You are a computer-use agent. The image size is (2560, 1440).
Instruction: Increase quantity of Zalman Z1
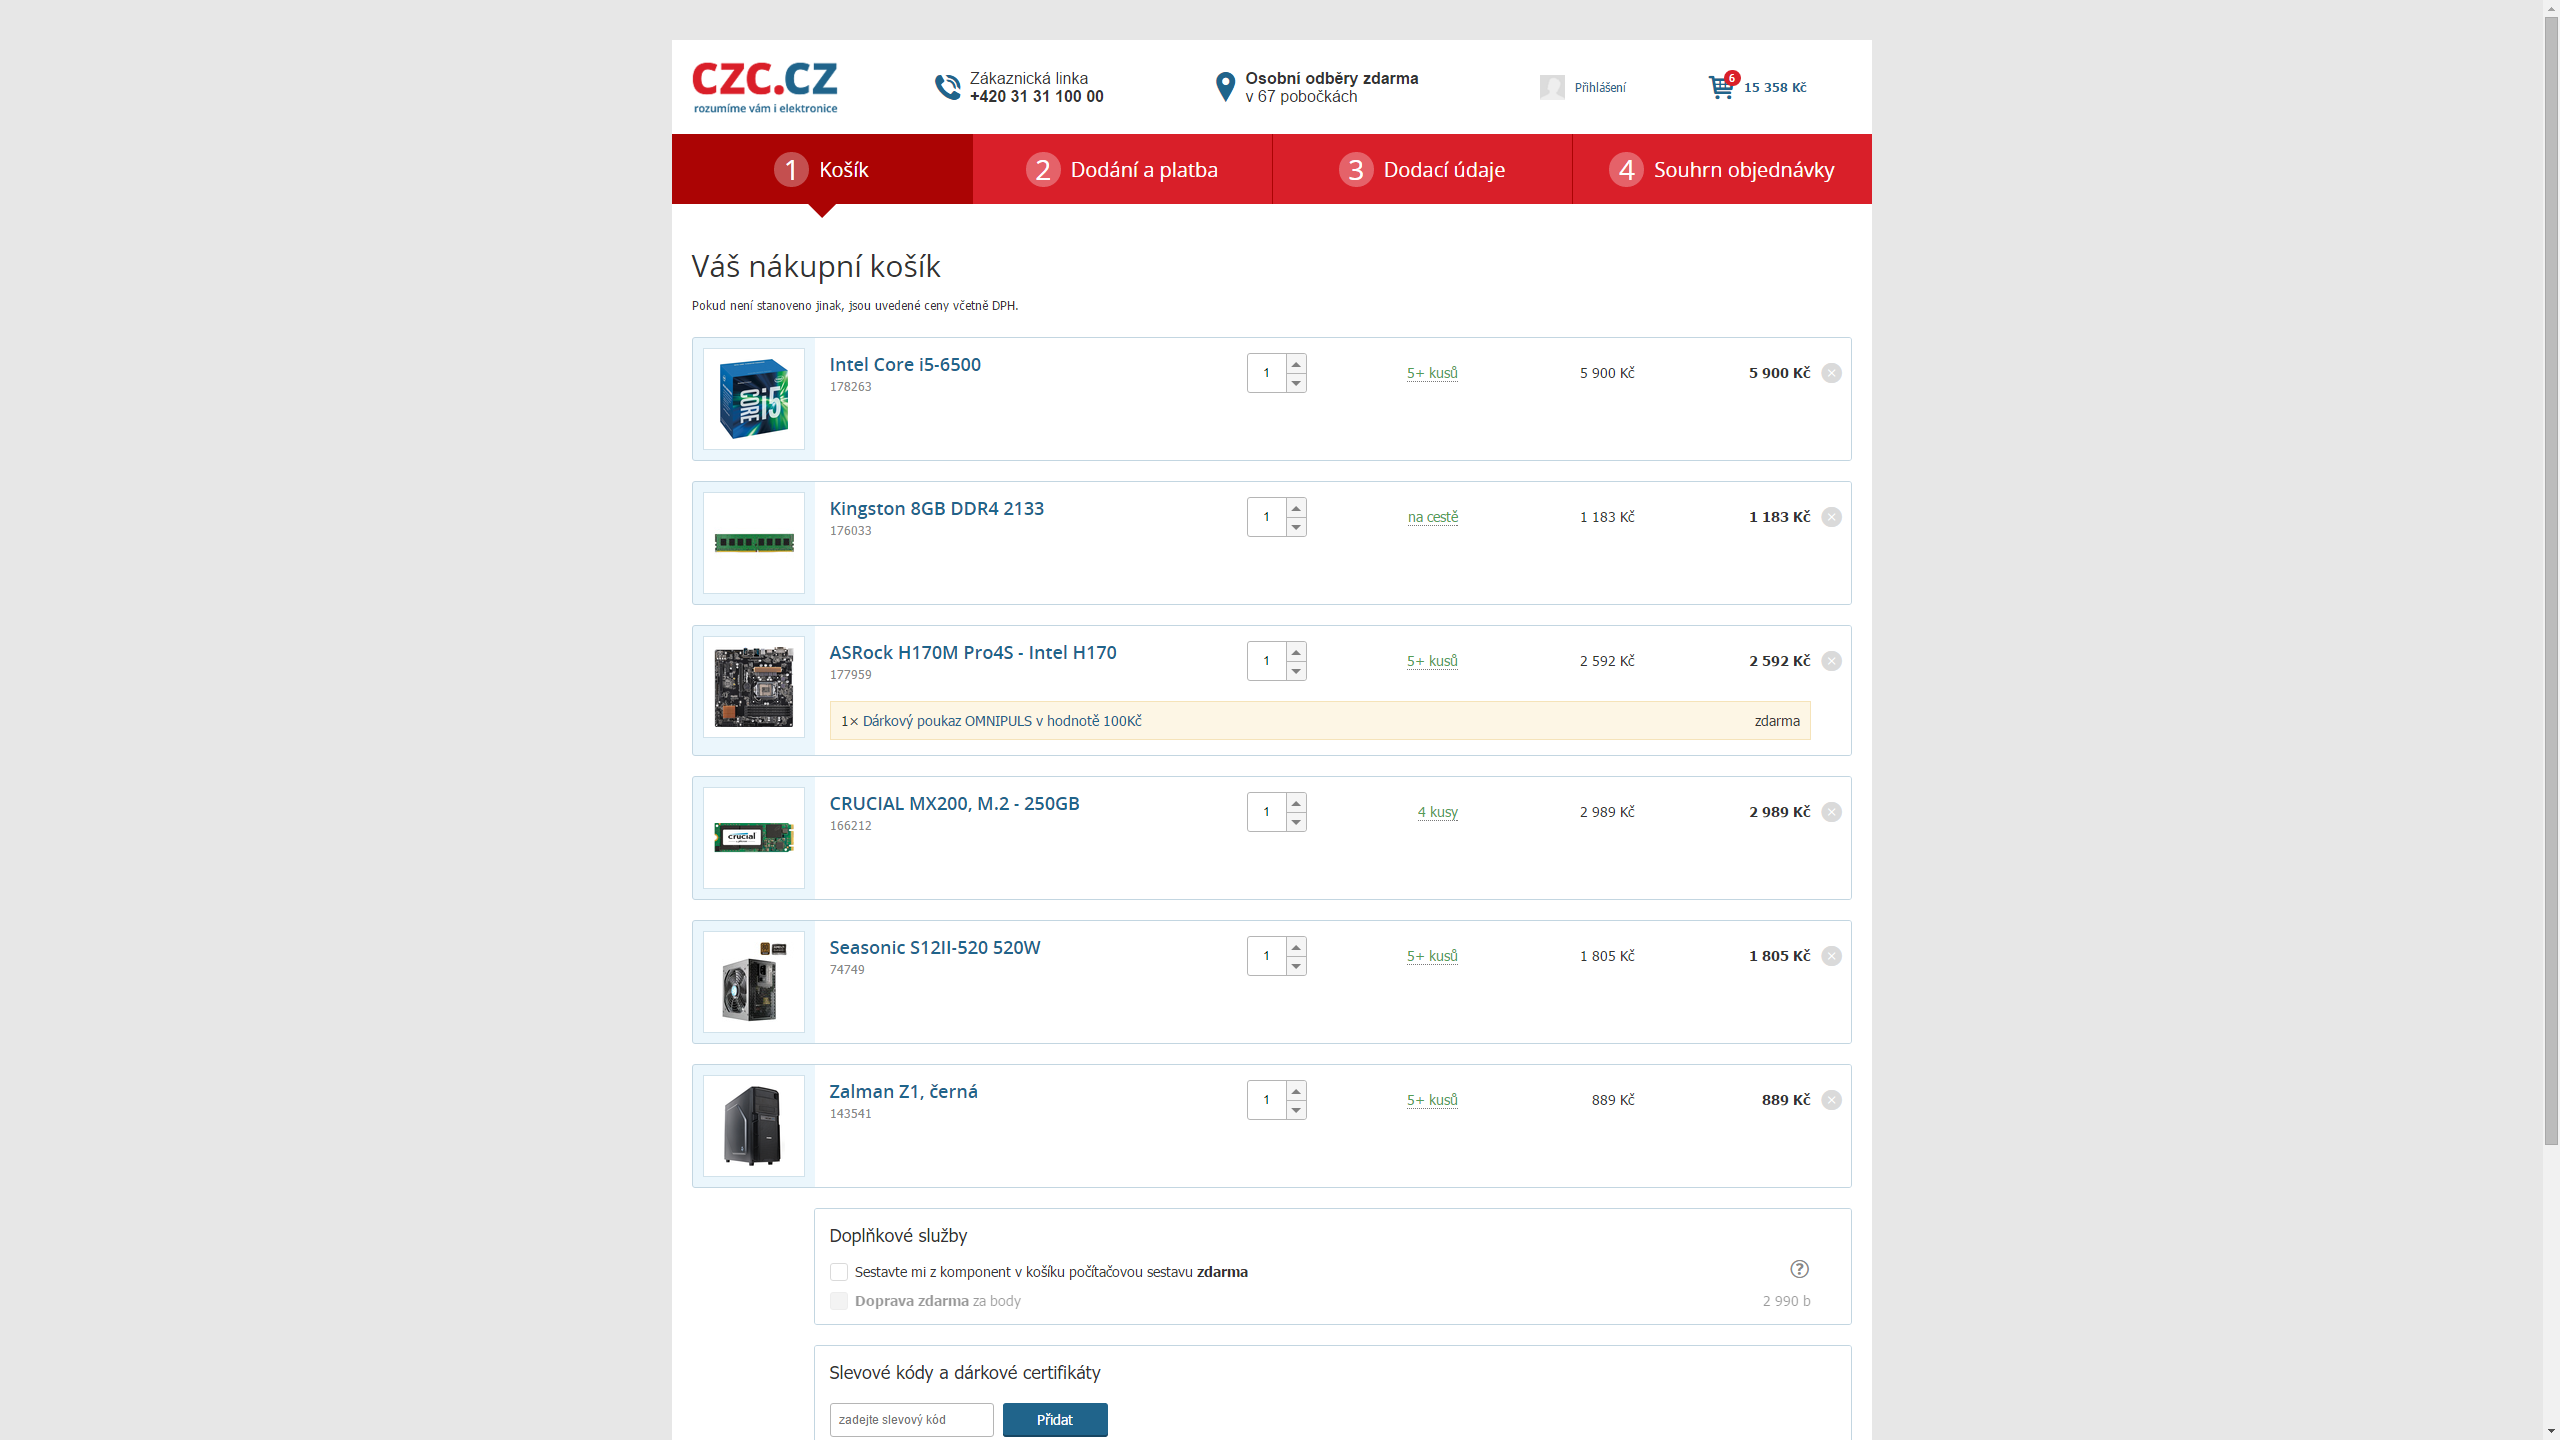pyautogui.click(x=1296, y=1091)
